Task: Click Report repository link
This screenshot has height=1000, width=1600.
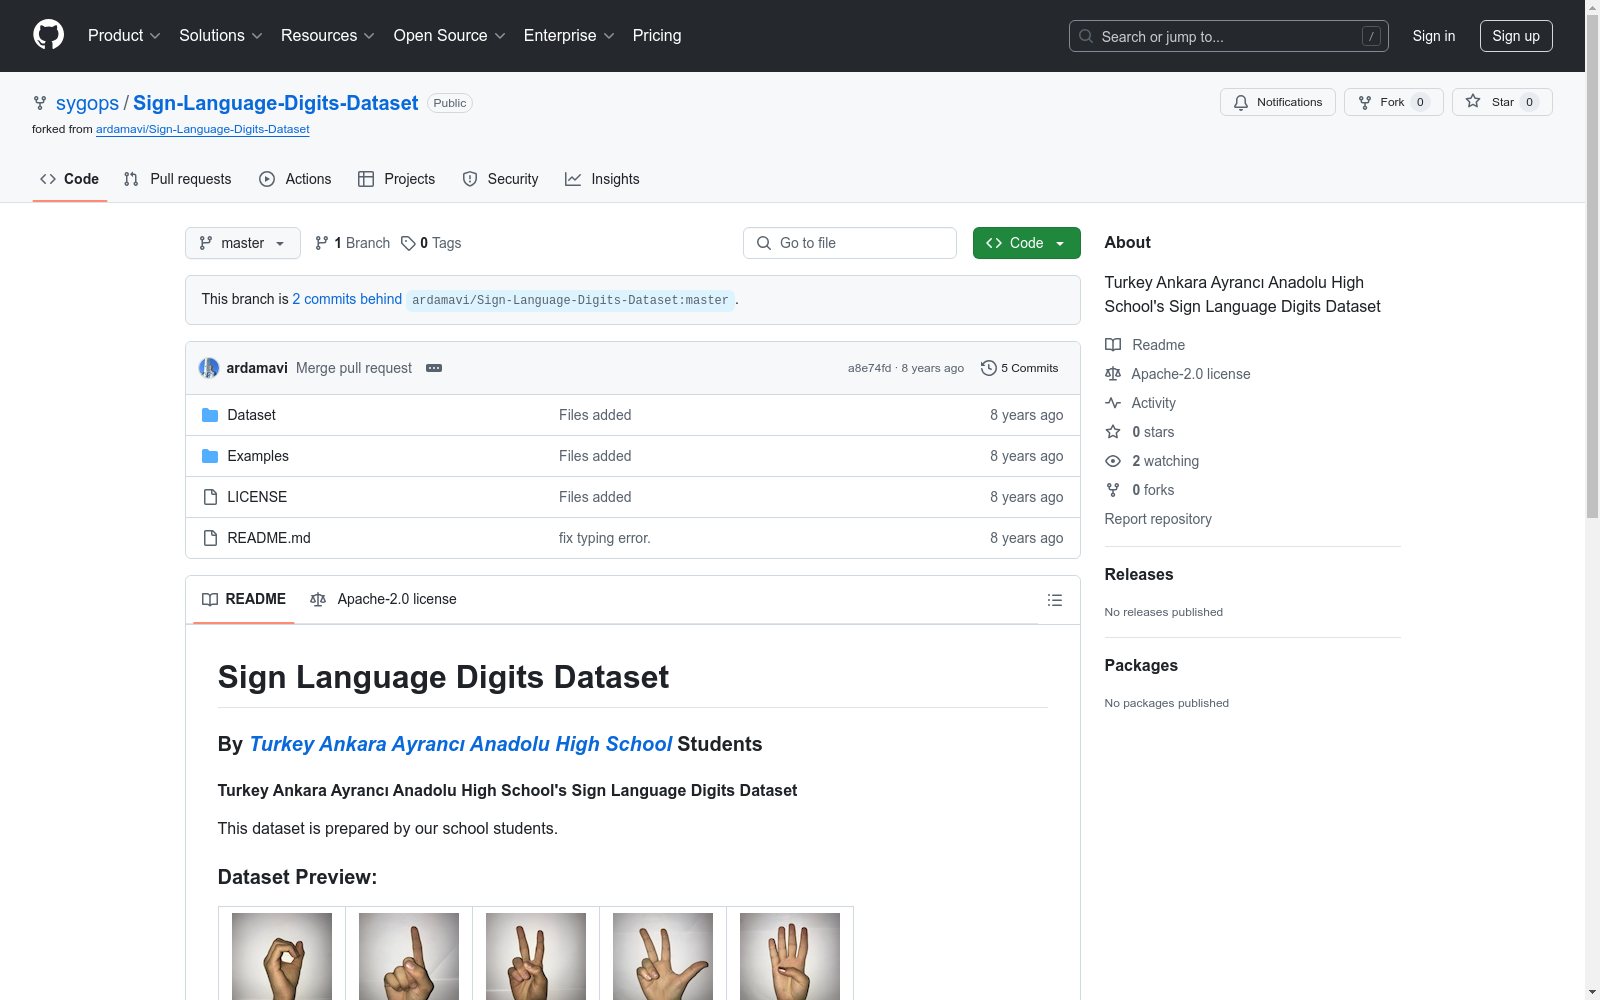Action: point(1158,519)
